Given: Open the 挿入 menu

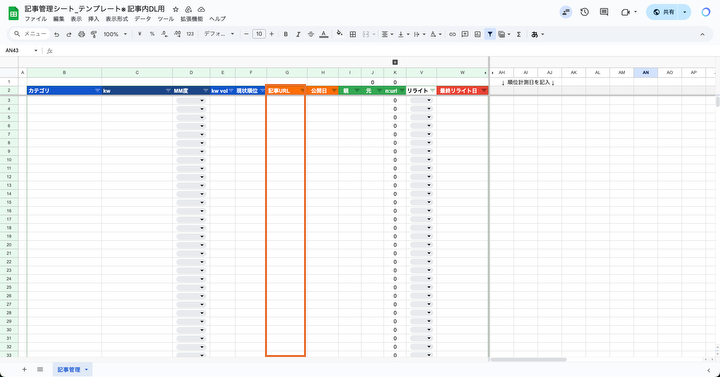Looking at the screenshot, I should pyautogui.click(x=94, y=19).
